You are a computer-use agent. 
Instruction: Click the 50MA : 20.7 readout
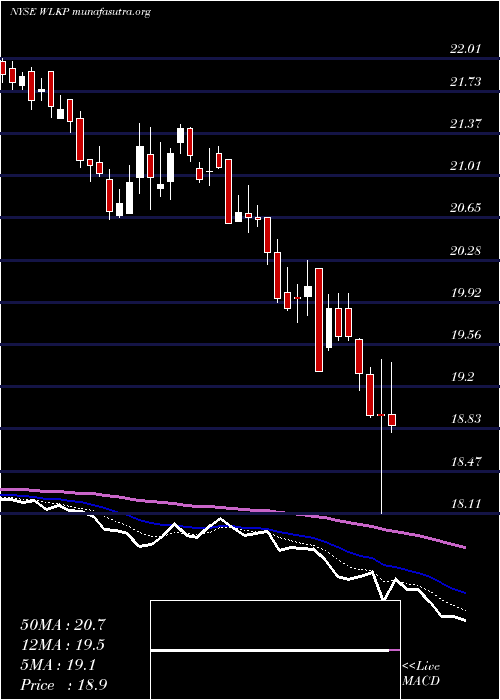[x=63, y=625]
